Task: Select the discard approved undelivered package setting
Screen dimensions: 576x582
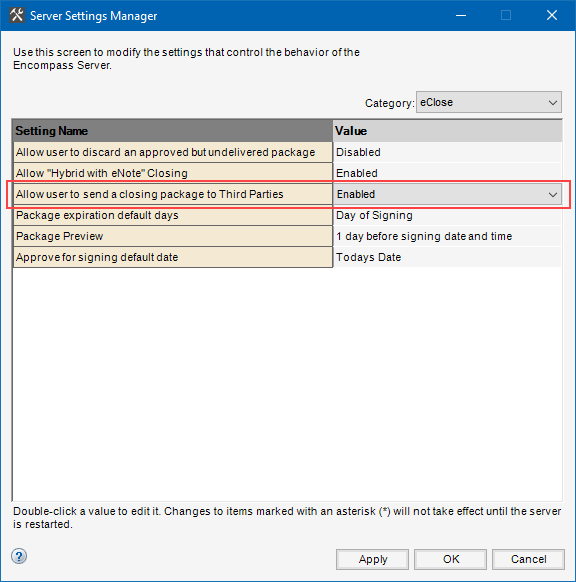Action: pyautogui.click(x=173, y=152)
